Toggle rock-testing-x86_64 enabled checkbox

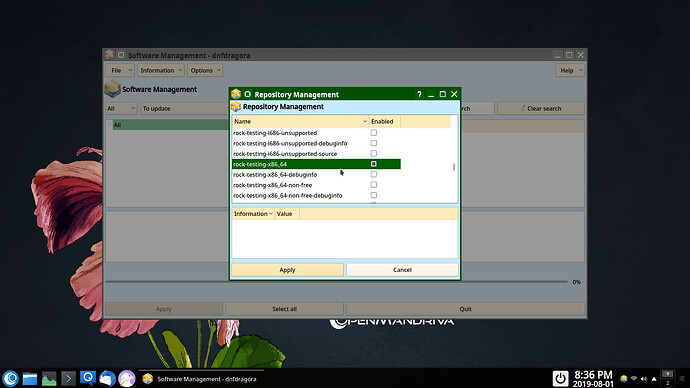pyautogui.click(x=374, y=164)
